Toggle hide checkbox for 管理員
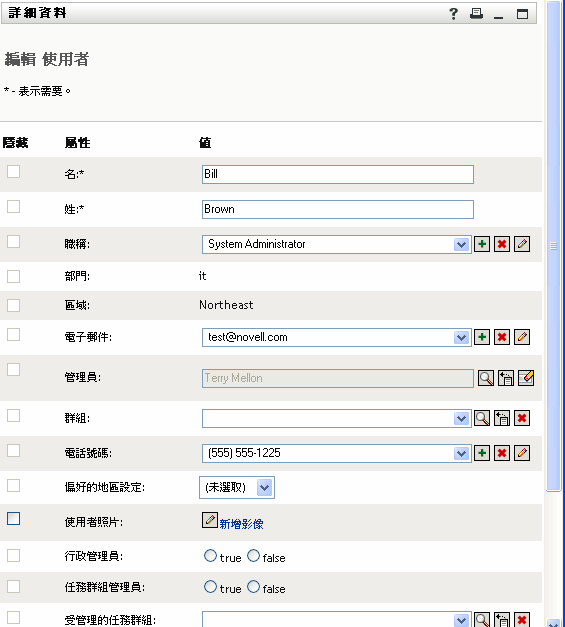The width and height of the screenshot is (565, 627). [14, 369]
